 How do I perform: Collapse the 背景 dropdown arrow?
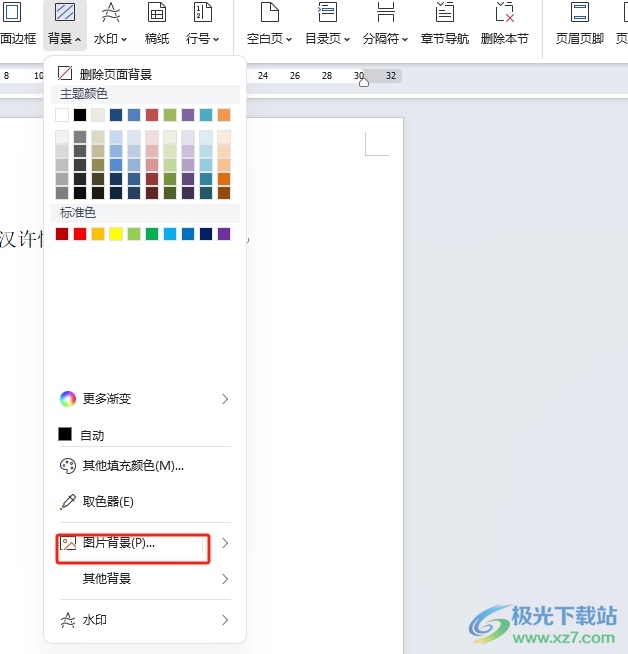78,40
